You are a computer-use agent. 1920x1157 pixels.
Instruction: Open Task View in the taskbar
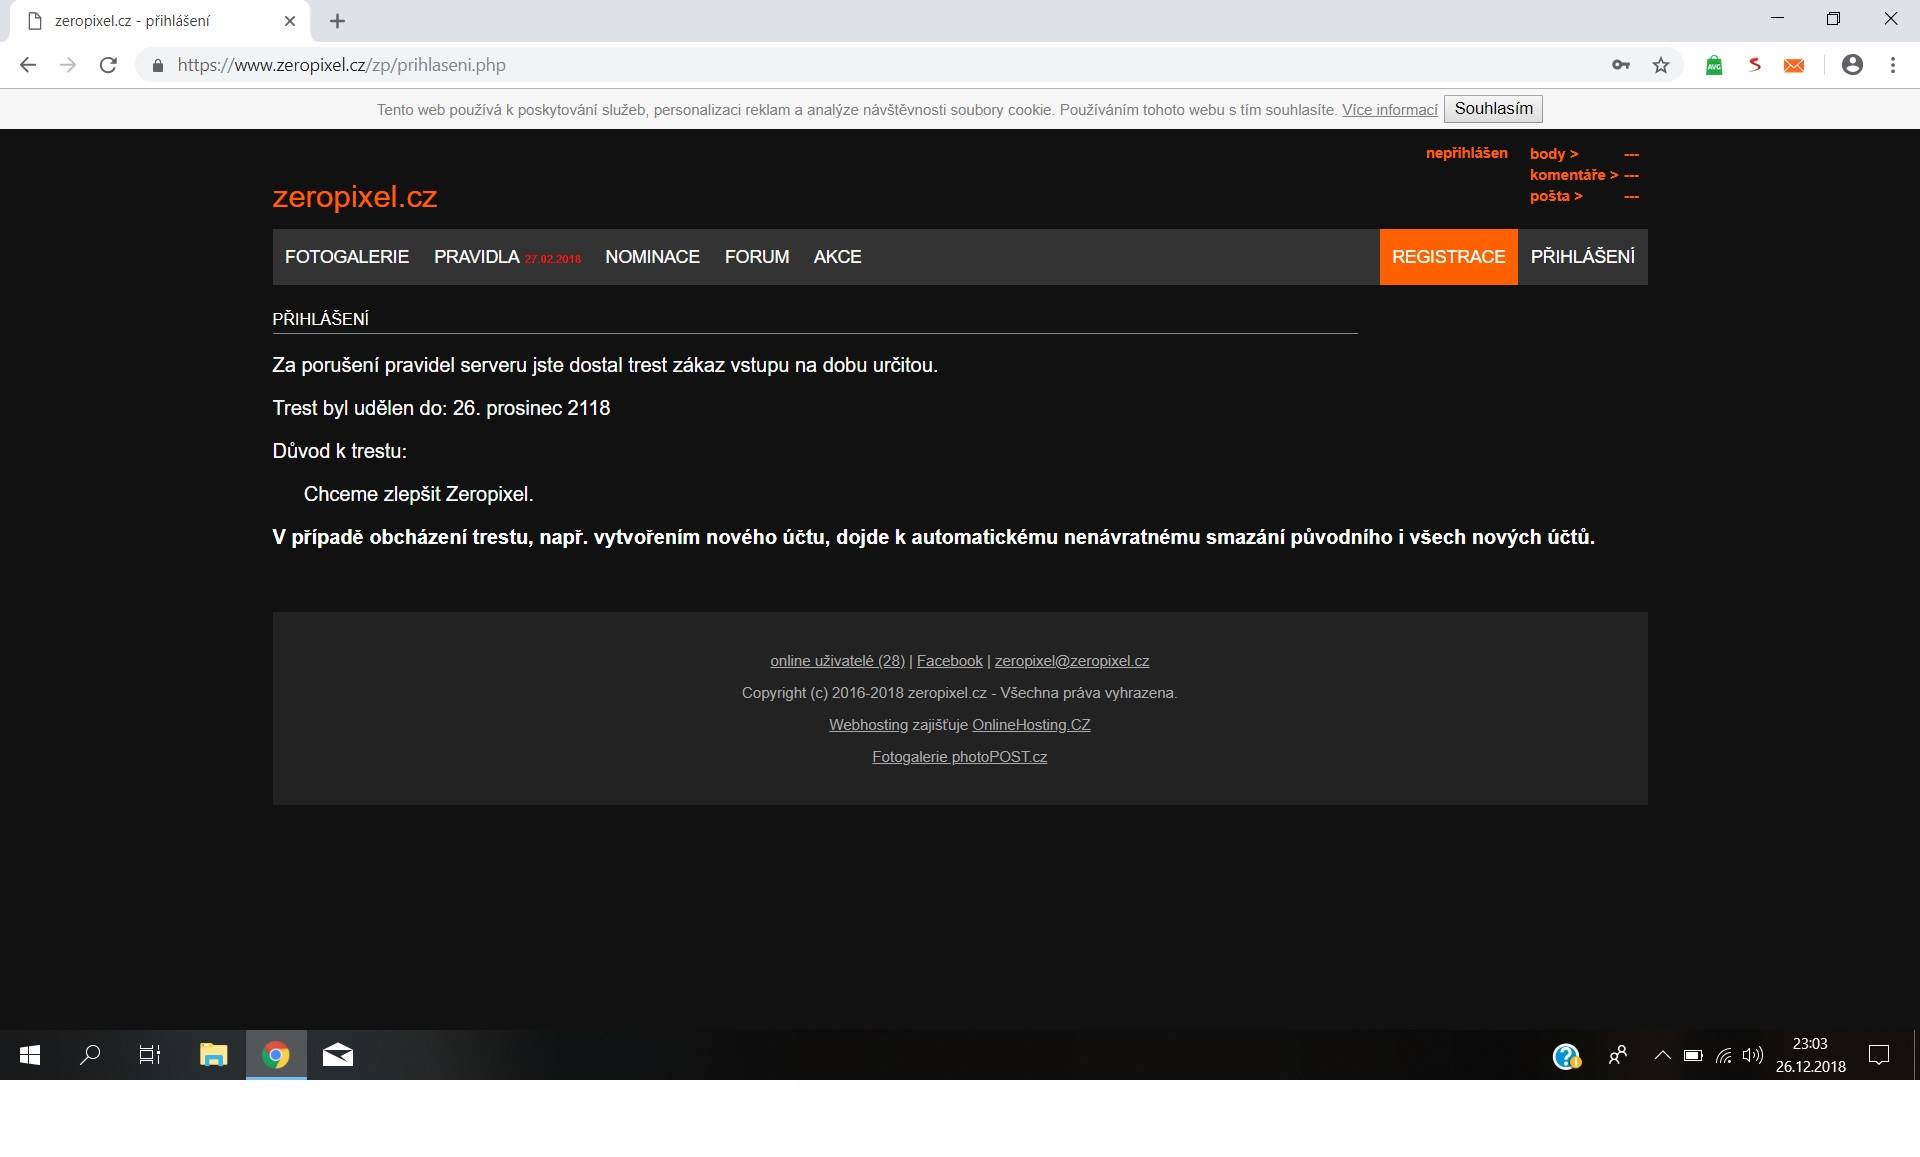(150, 1055)
